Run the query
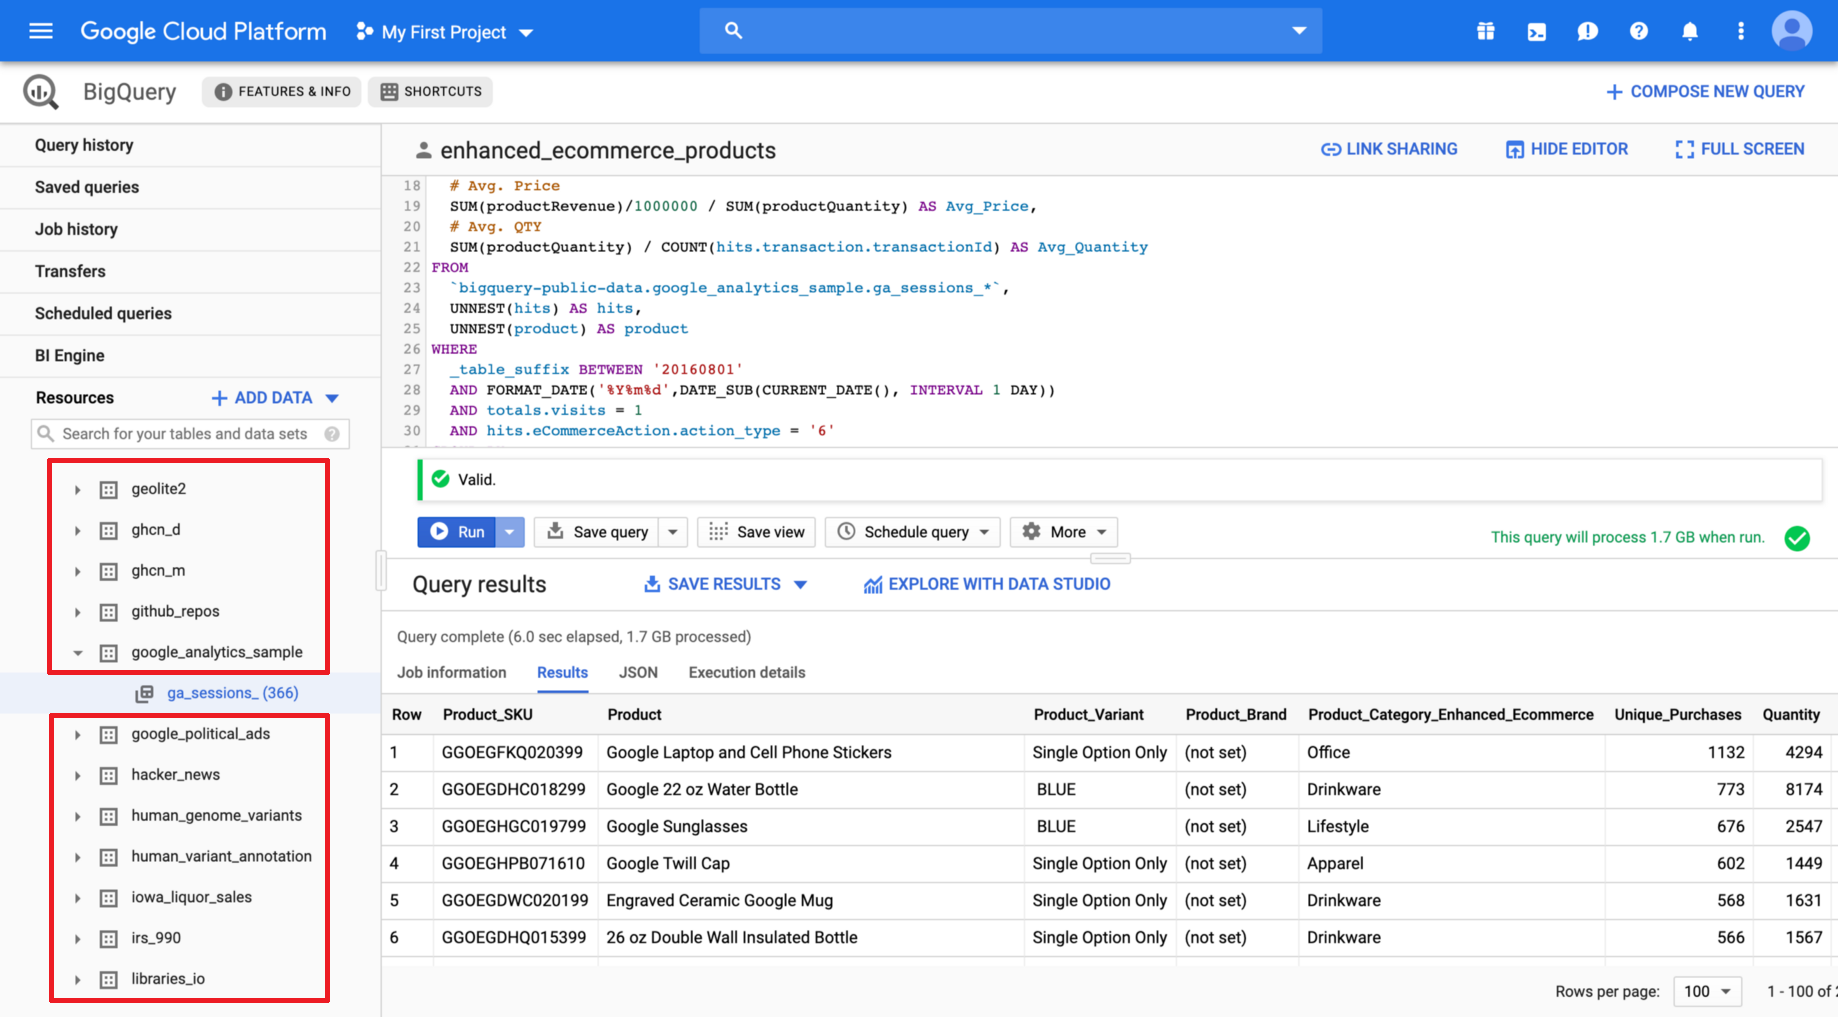Viewport: 1838px width, 1017px height. tap(457, 532)
